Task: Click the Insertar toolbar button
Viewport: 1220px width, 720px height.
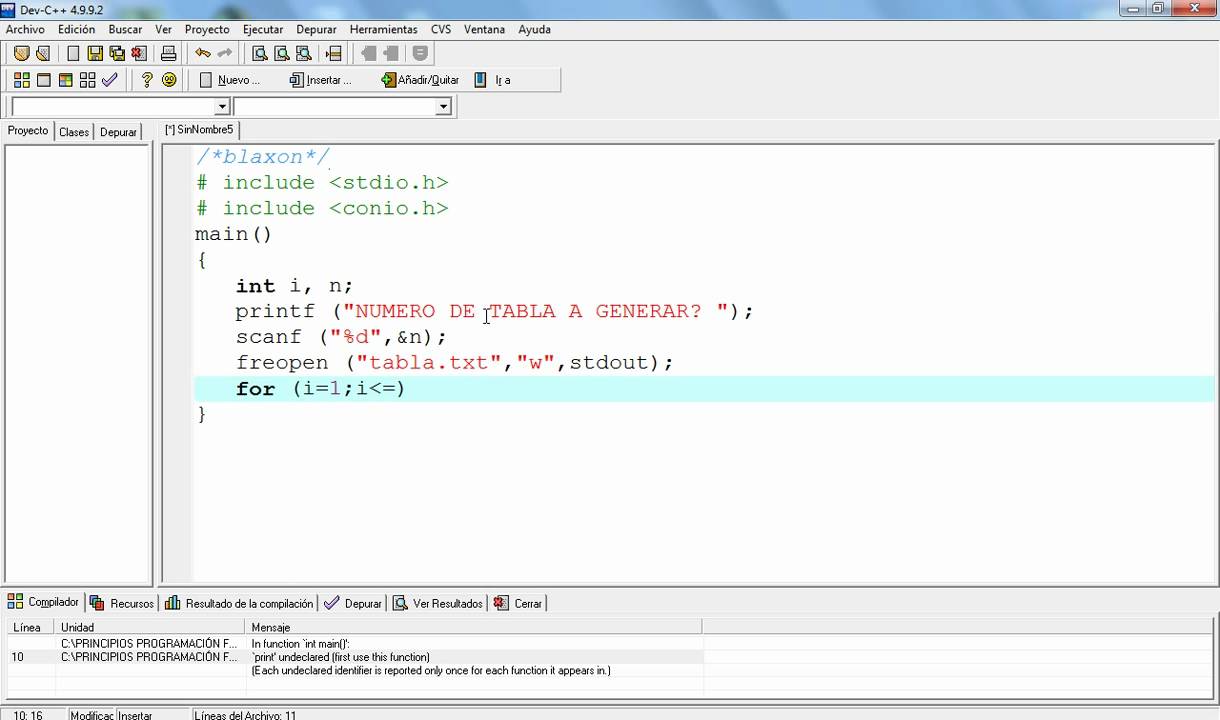Action: point(322,80)
